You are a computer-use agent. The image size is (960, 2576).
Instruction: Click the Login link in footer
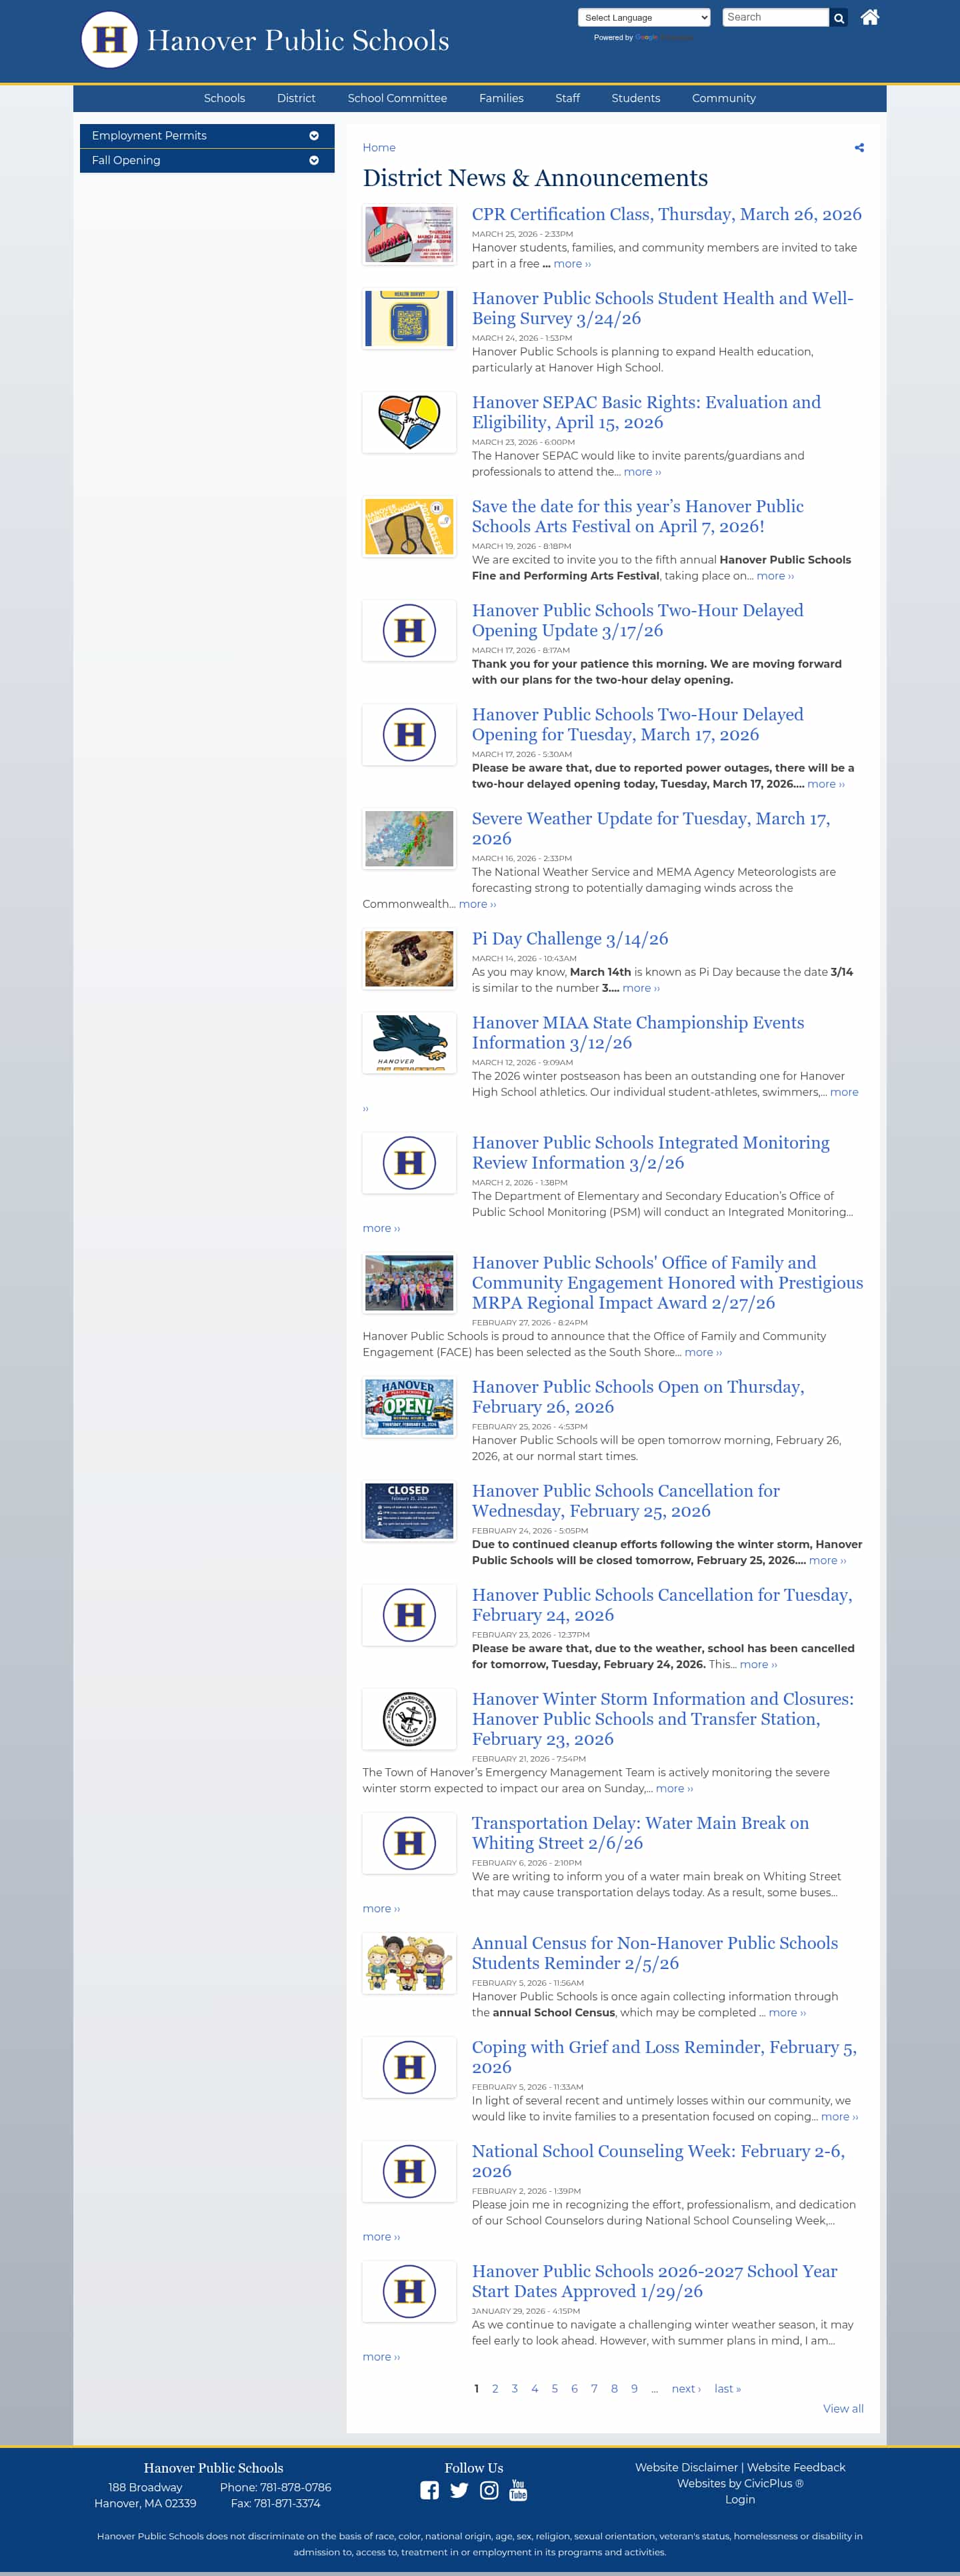(x=740, y=2500)
